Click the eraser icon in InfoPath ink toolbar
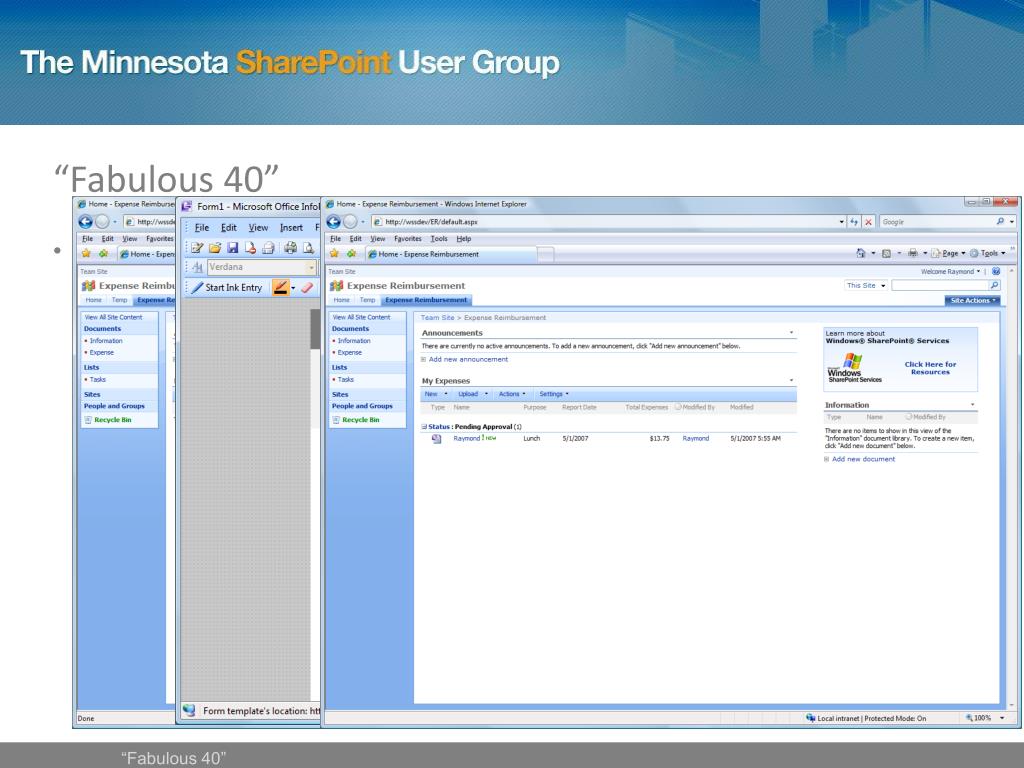This screenshot has width=1024, height=768. (307, 287)
